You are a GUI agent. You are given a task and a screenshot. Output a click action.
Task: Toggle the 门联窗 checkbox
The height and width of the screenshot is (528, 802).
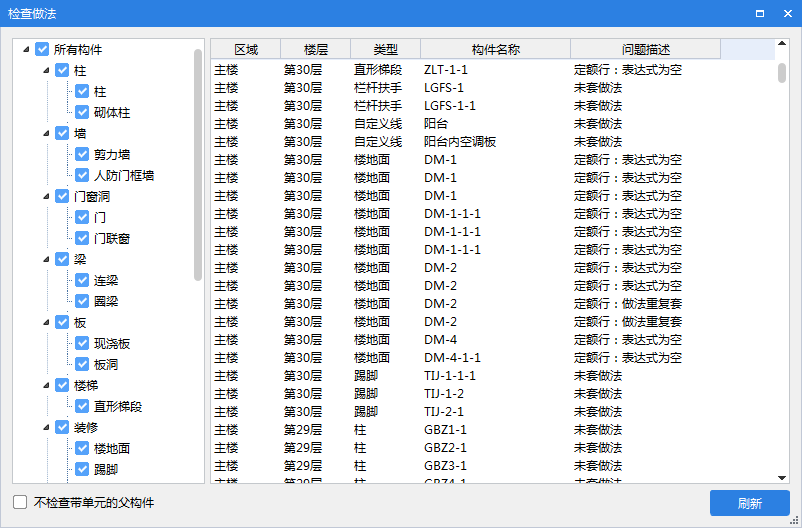pyautogui.click(x=82, y=238)
